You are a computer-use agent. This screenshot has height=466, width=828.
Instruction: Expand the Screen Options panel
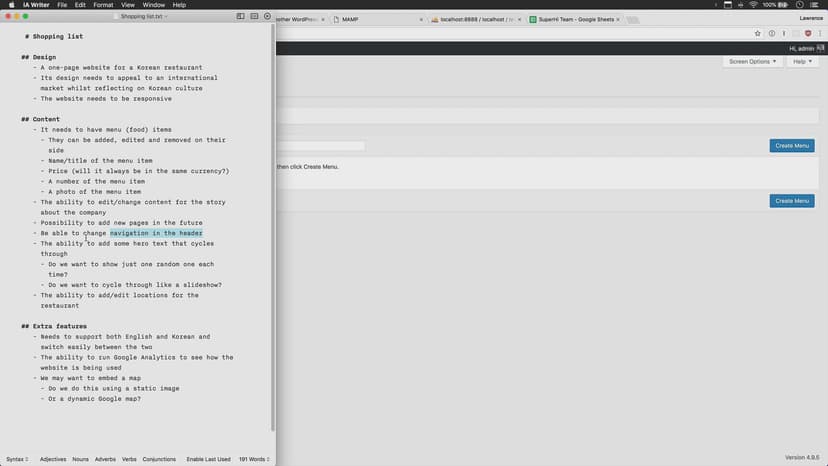[x=752, y=62]
